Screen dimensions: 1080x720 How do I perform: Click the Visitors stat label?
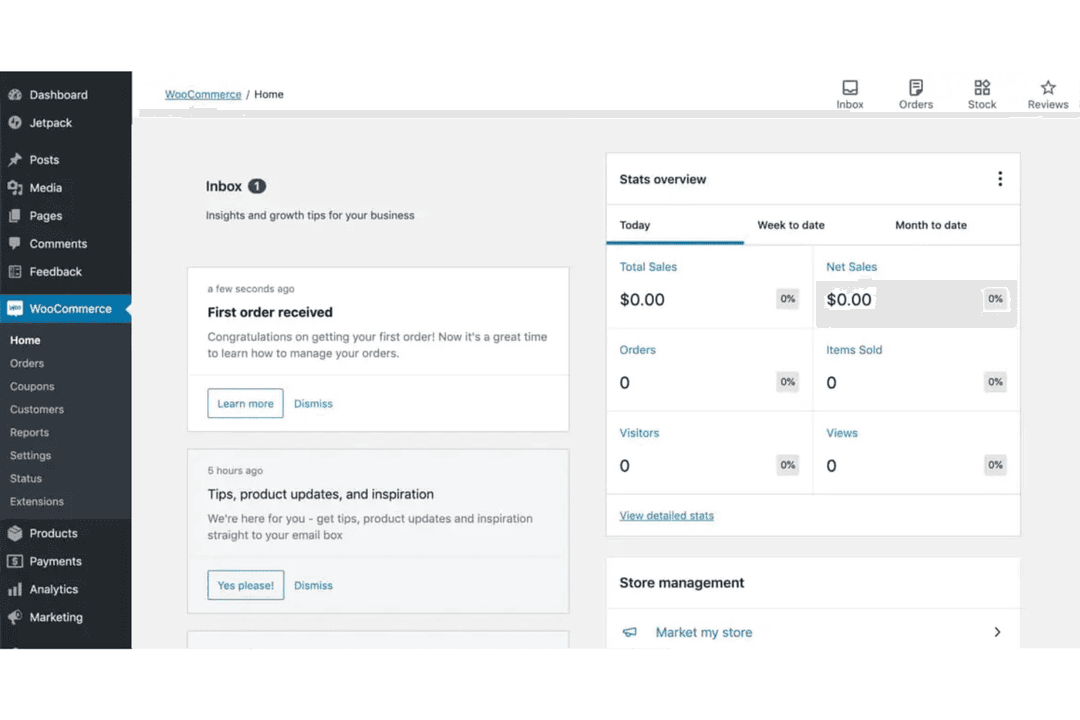click(639, 433)
